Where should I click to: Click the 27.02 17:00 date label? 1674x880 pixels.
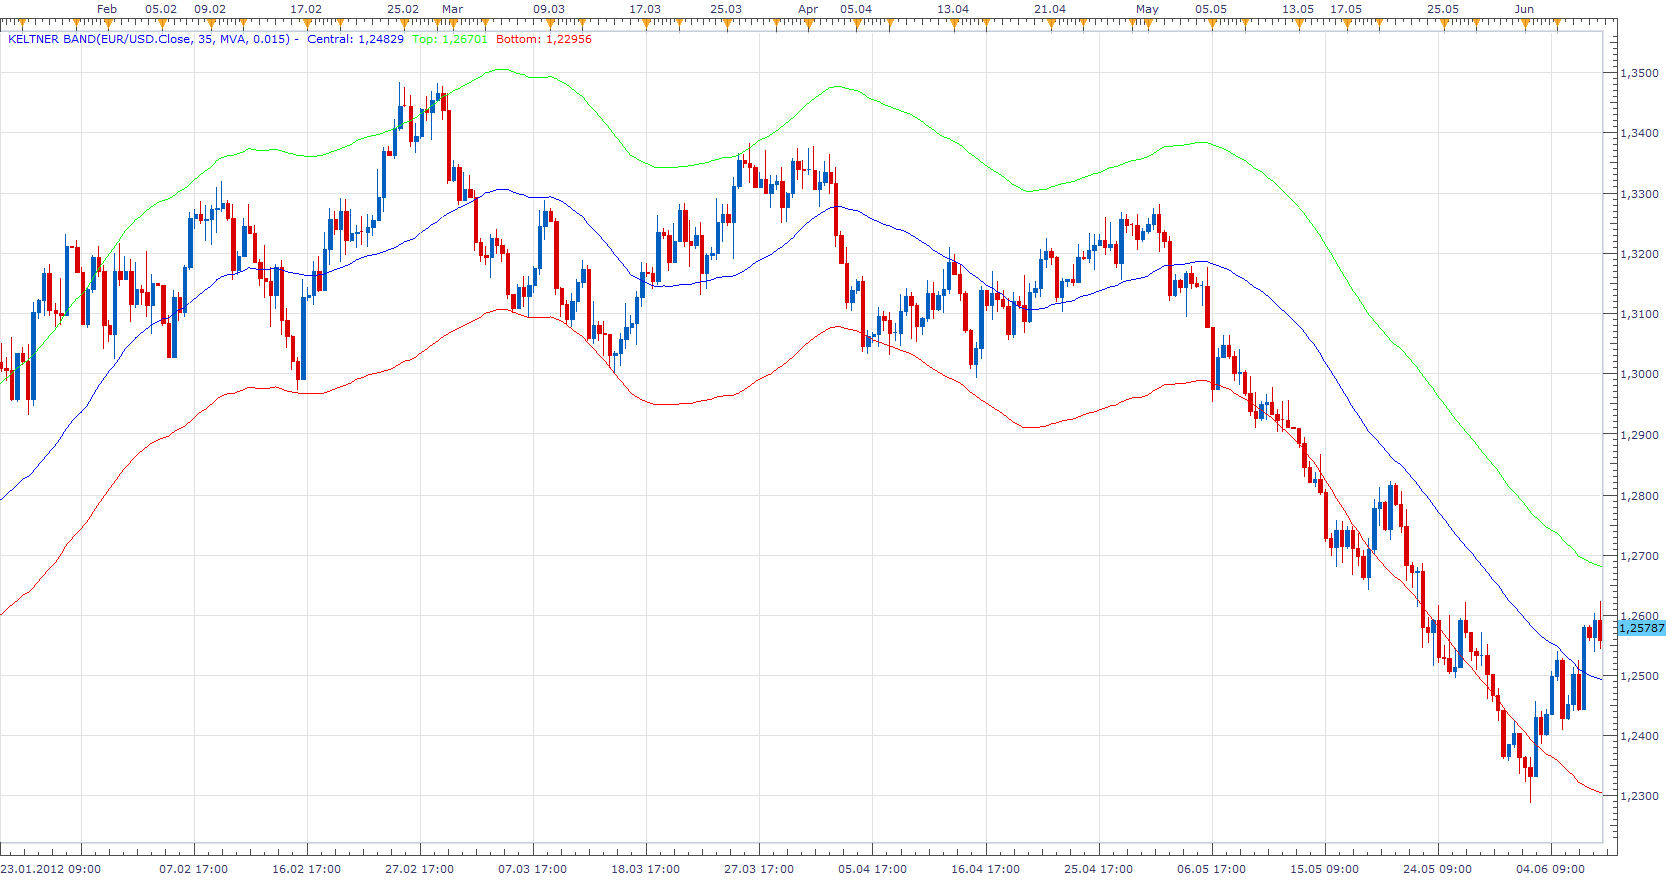click(420, 869)
